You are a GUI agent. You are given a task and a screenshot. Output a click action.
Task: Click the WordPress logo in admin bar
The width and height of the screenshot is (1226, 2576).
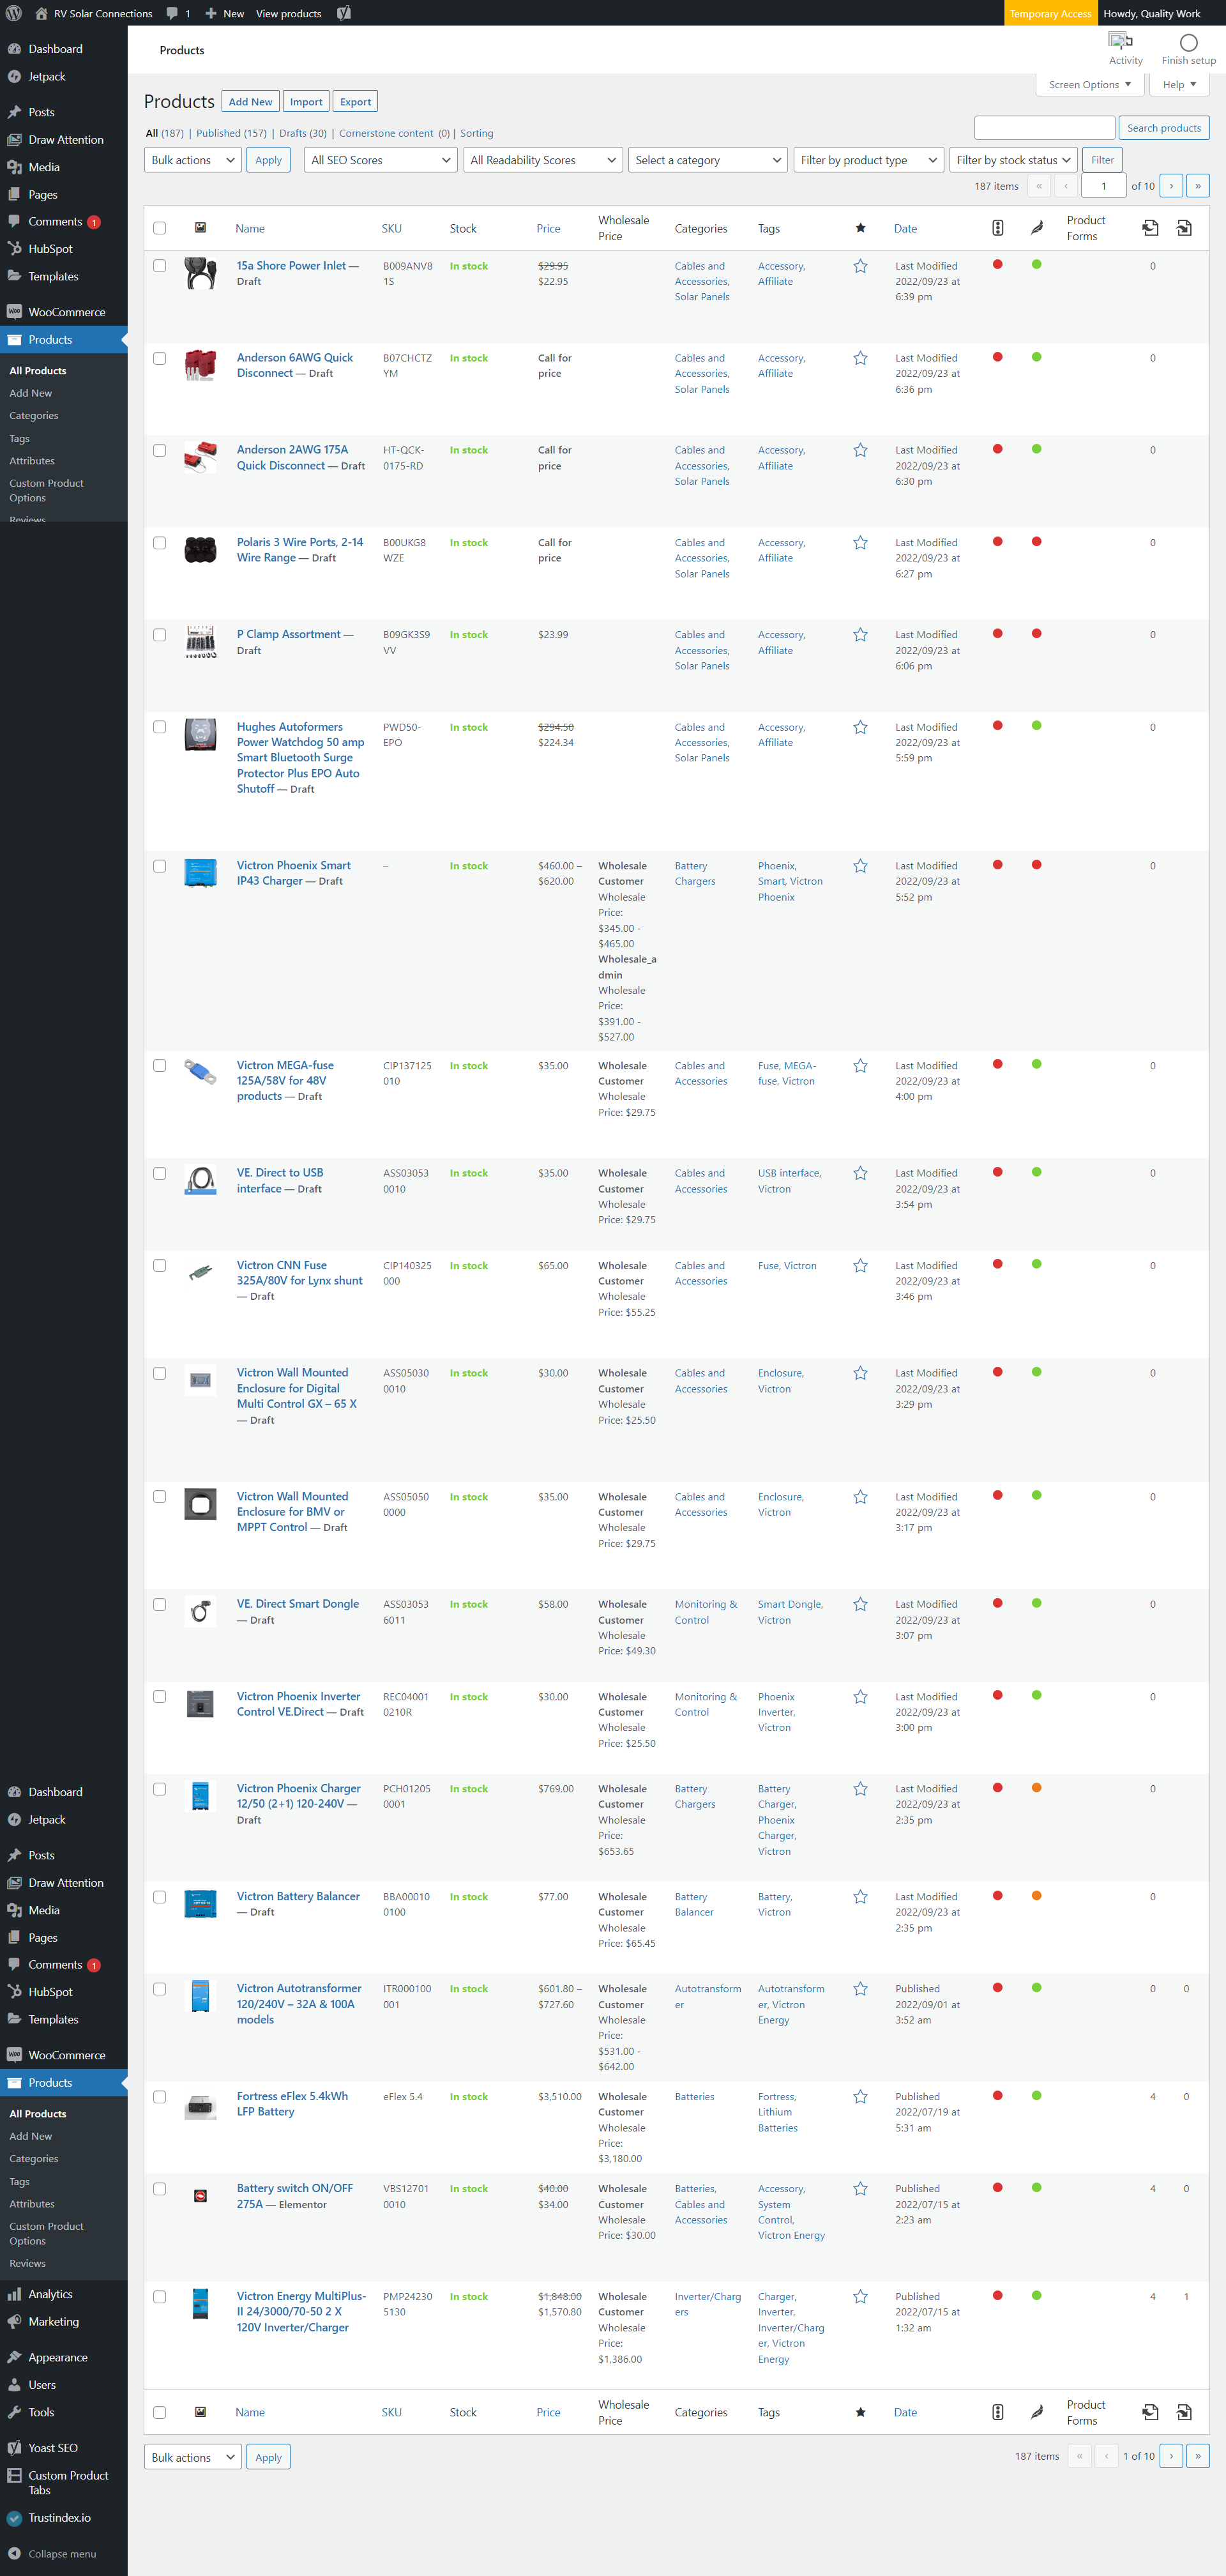(x=14, y=13)
